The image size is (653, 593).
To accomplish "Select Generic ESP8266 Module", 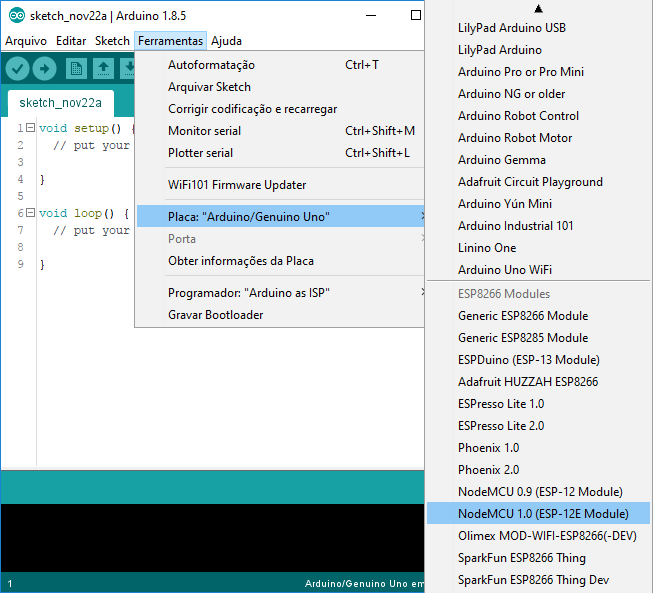I will [538, 316].
